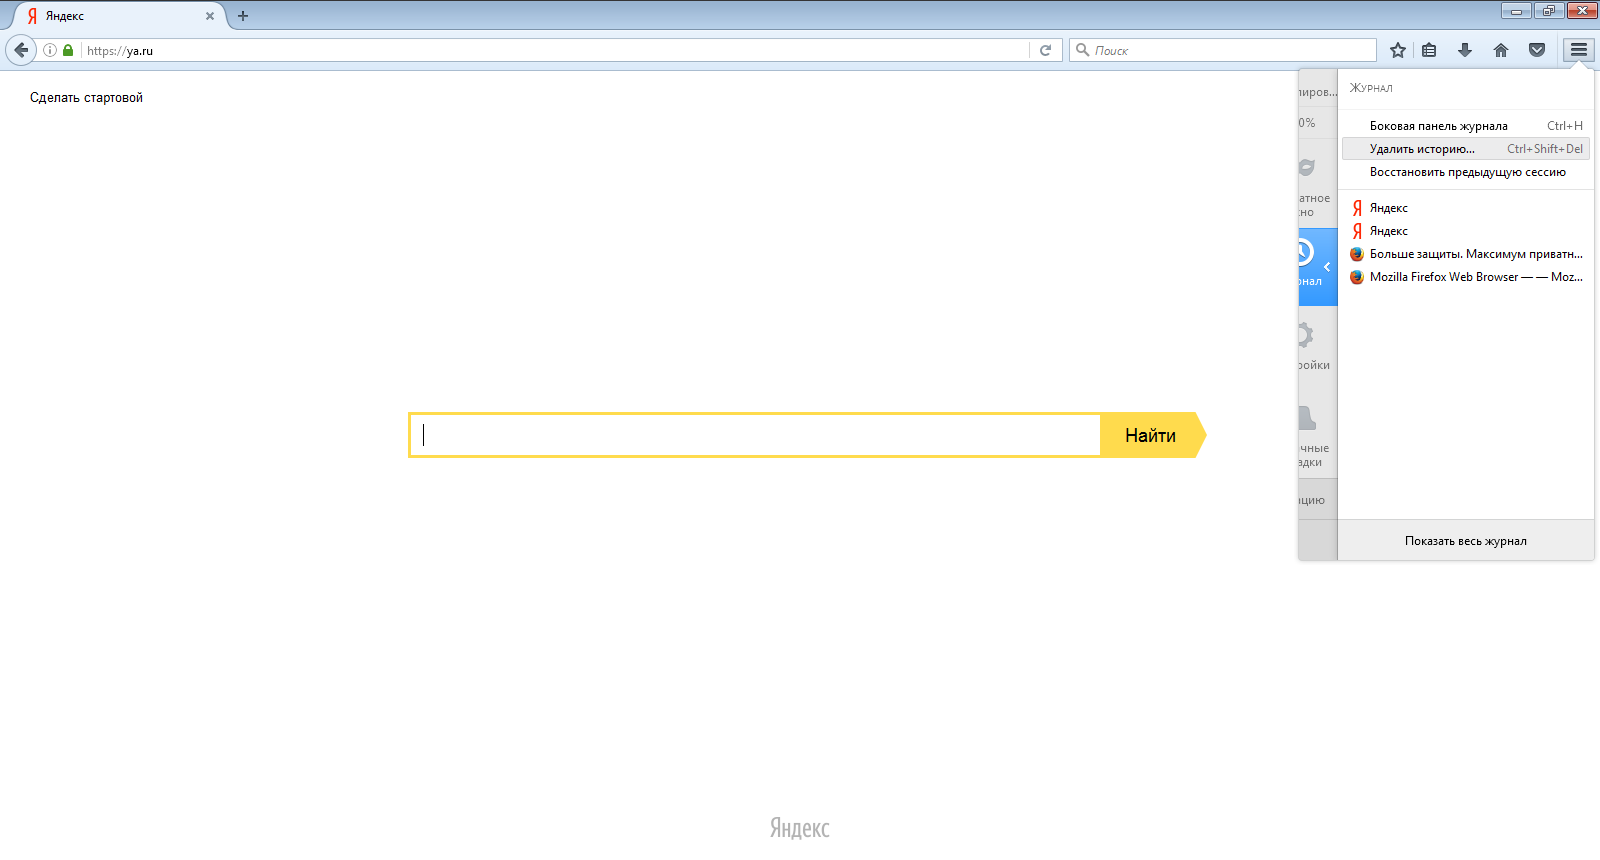Click the green secure connection padlock
Viewport: 1600px width, 860px height.
point(68,50)
